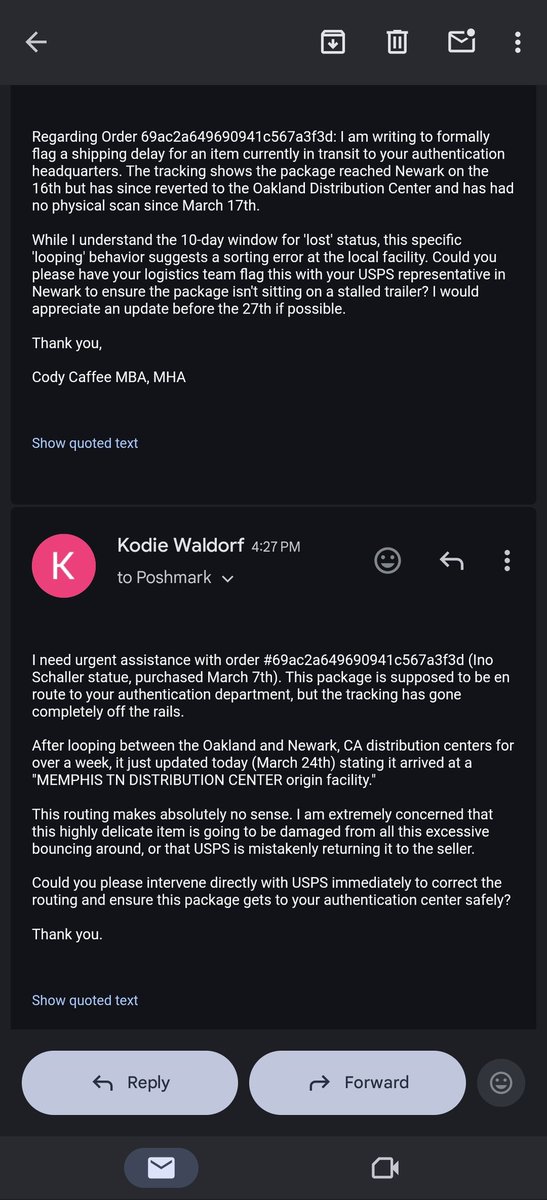Archive this email conversation
This screenshot has width=547, height=1200.
pyautogui.click(x=332, y=42)
